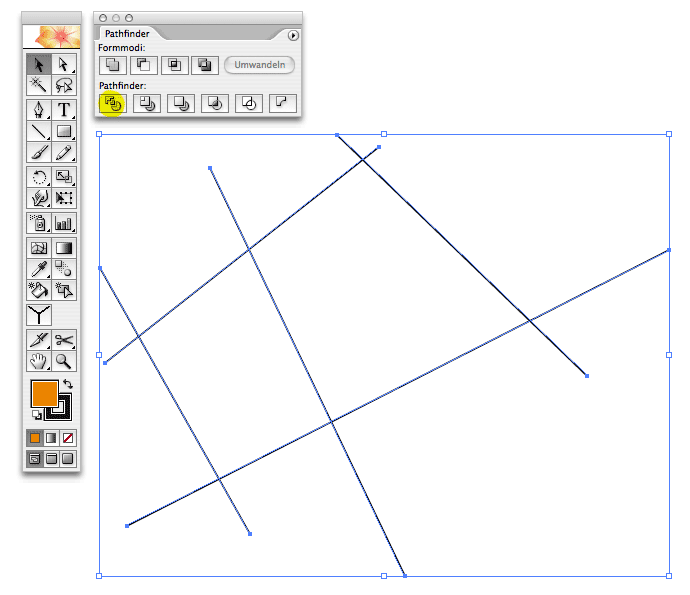The height and width of the screenshot is (595, 690).
Task: Apply the Trim pathfinder
Action: coord(147,104)
